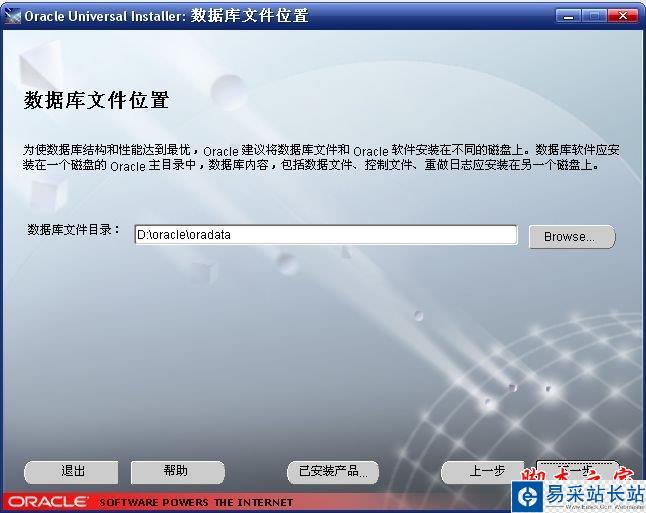Open help via 帮助 button
The width and height of the screenshot is (646, 513).
pyautogui.click(x=178, y=472)
